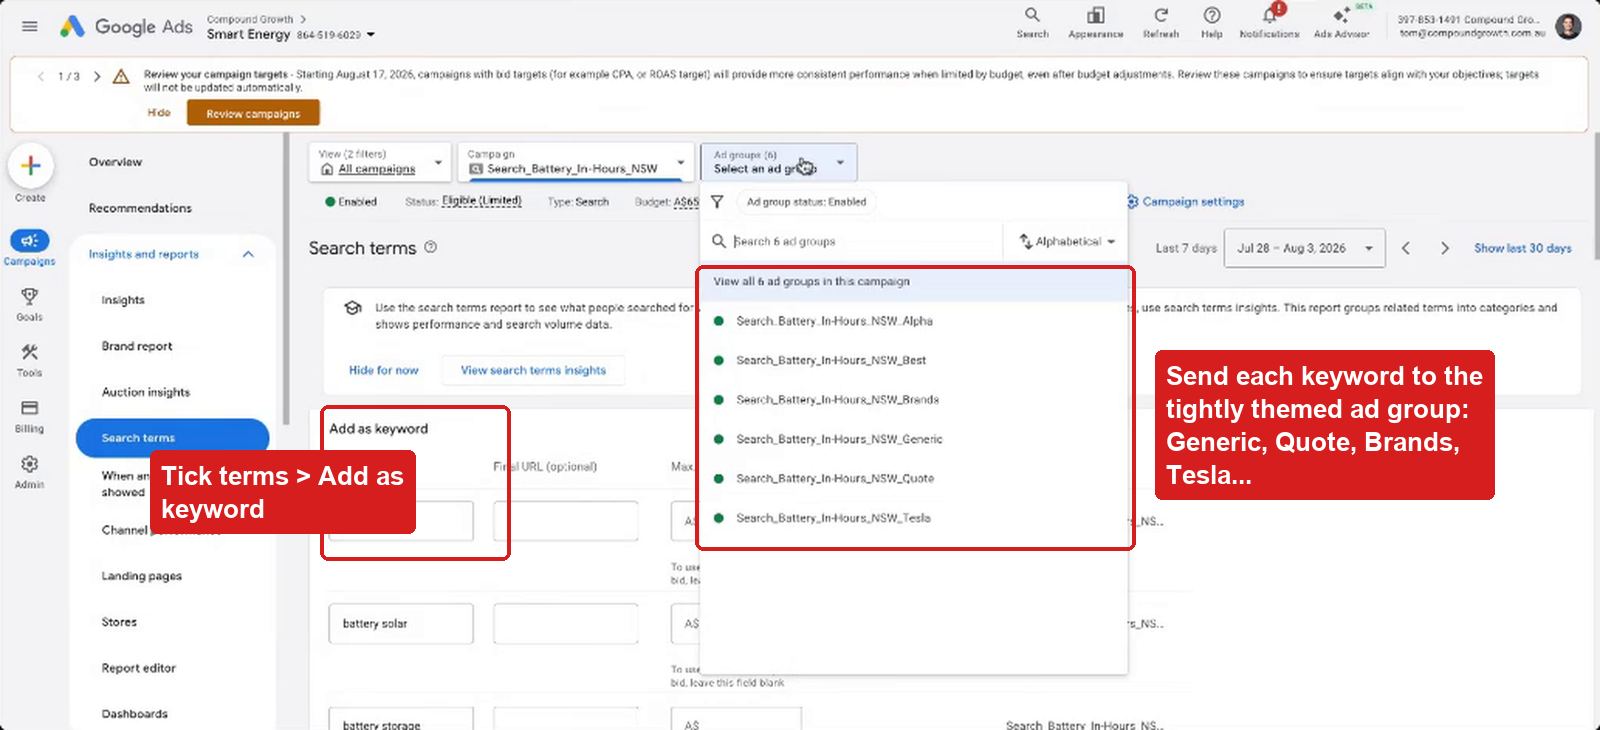
Task: Open Auction insights
Action: click(x=146, y=392)
